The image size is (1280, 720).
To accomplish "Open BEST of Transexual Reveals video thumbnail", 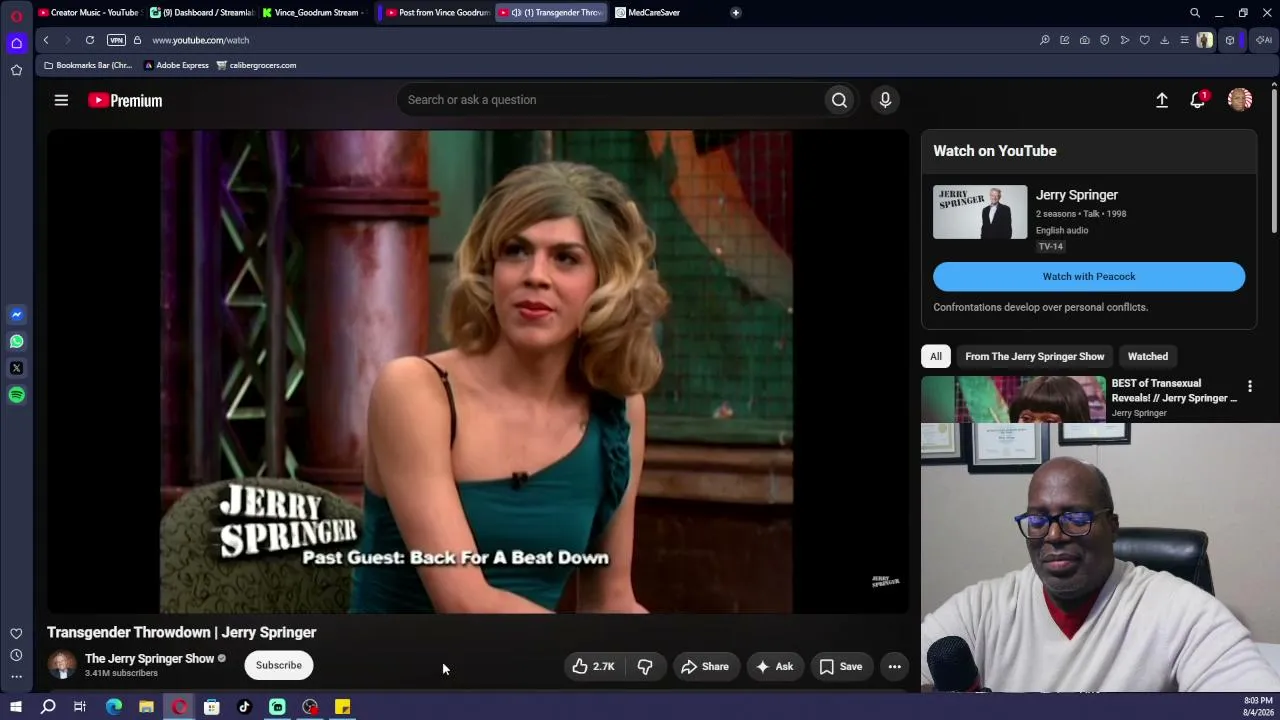I will (x=1013, y=399).
